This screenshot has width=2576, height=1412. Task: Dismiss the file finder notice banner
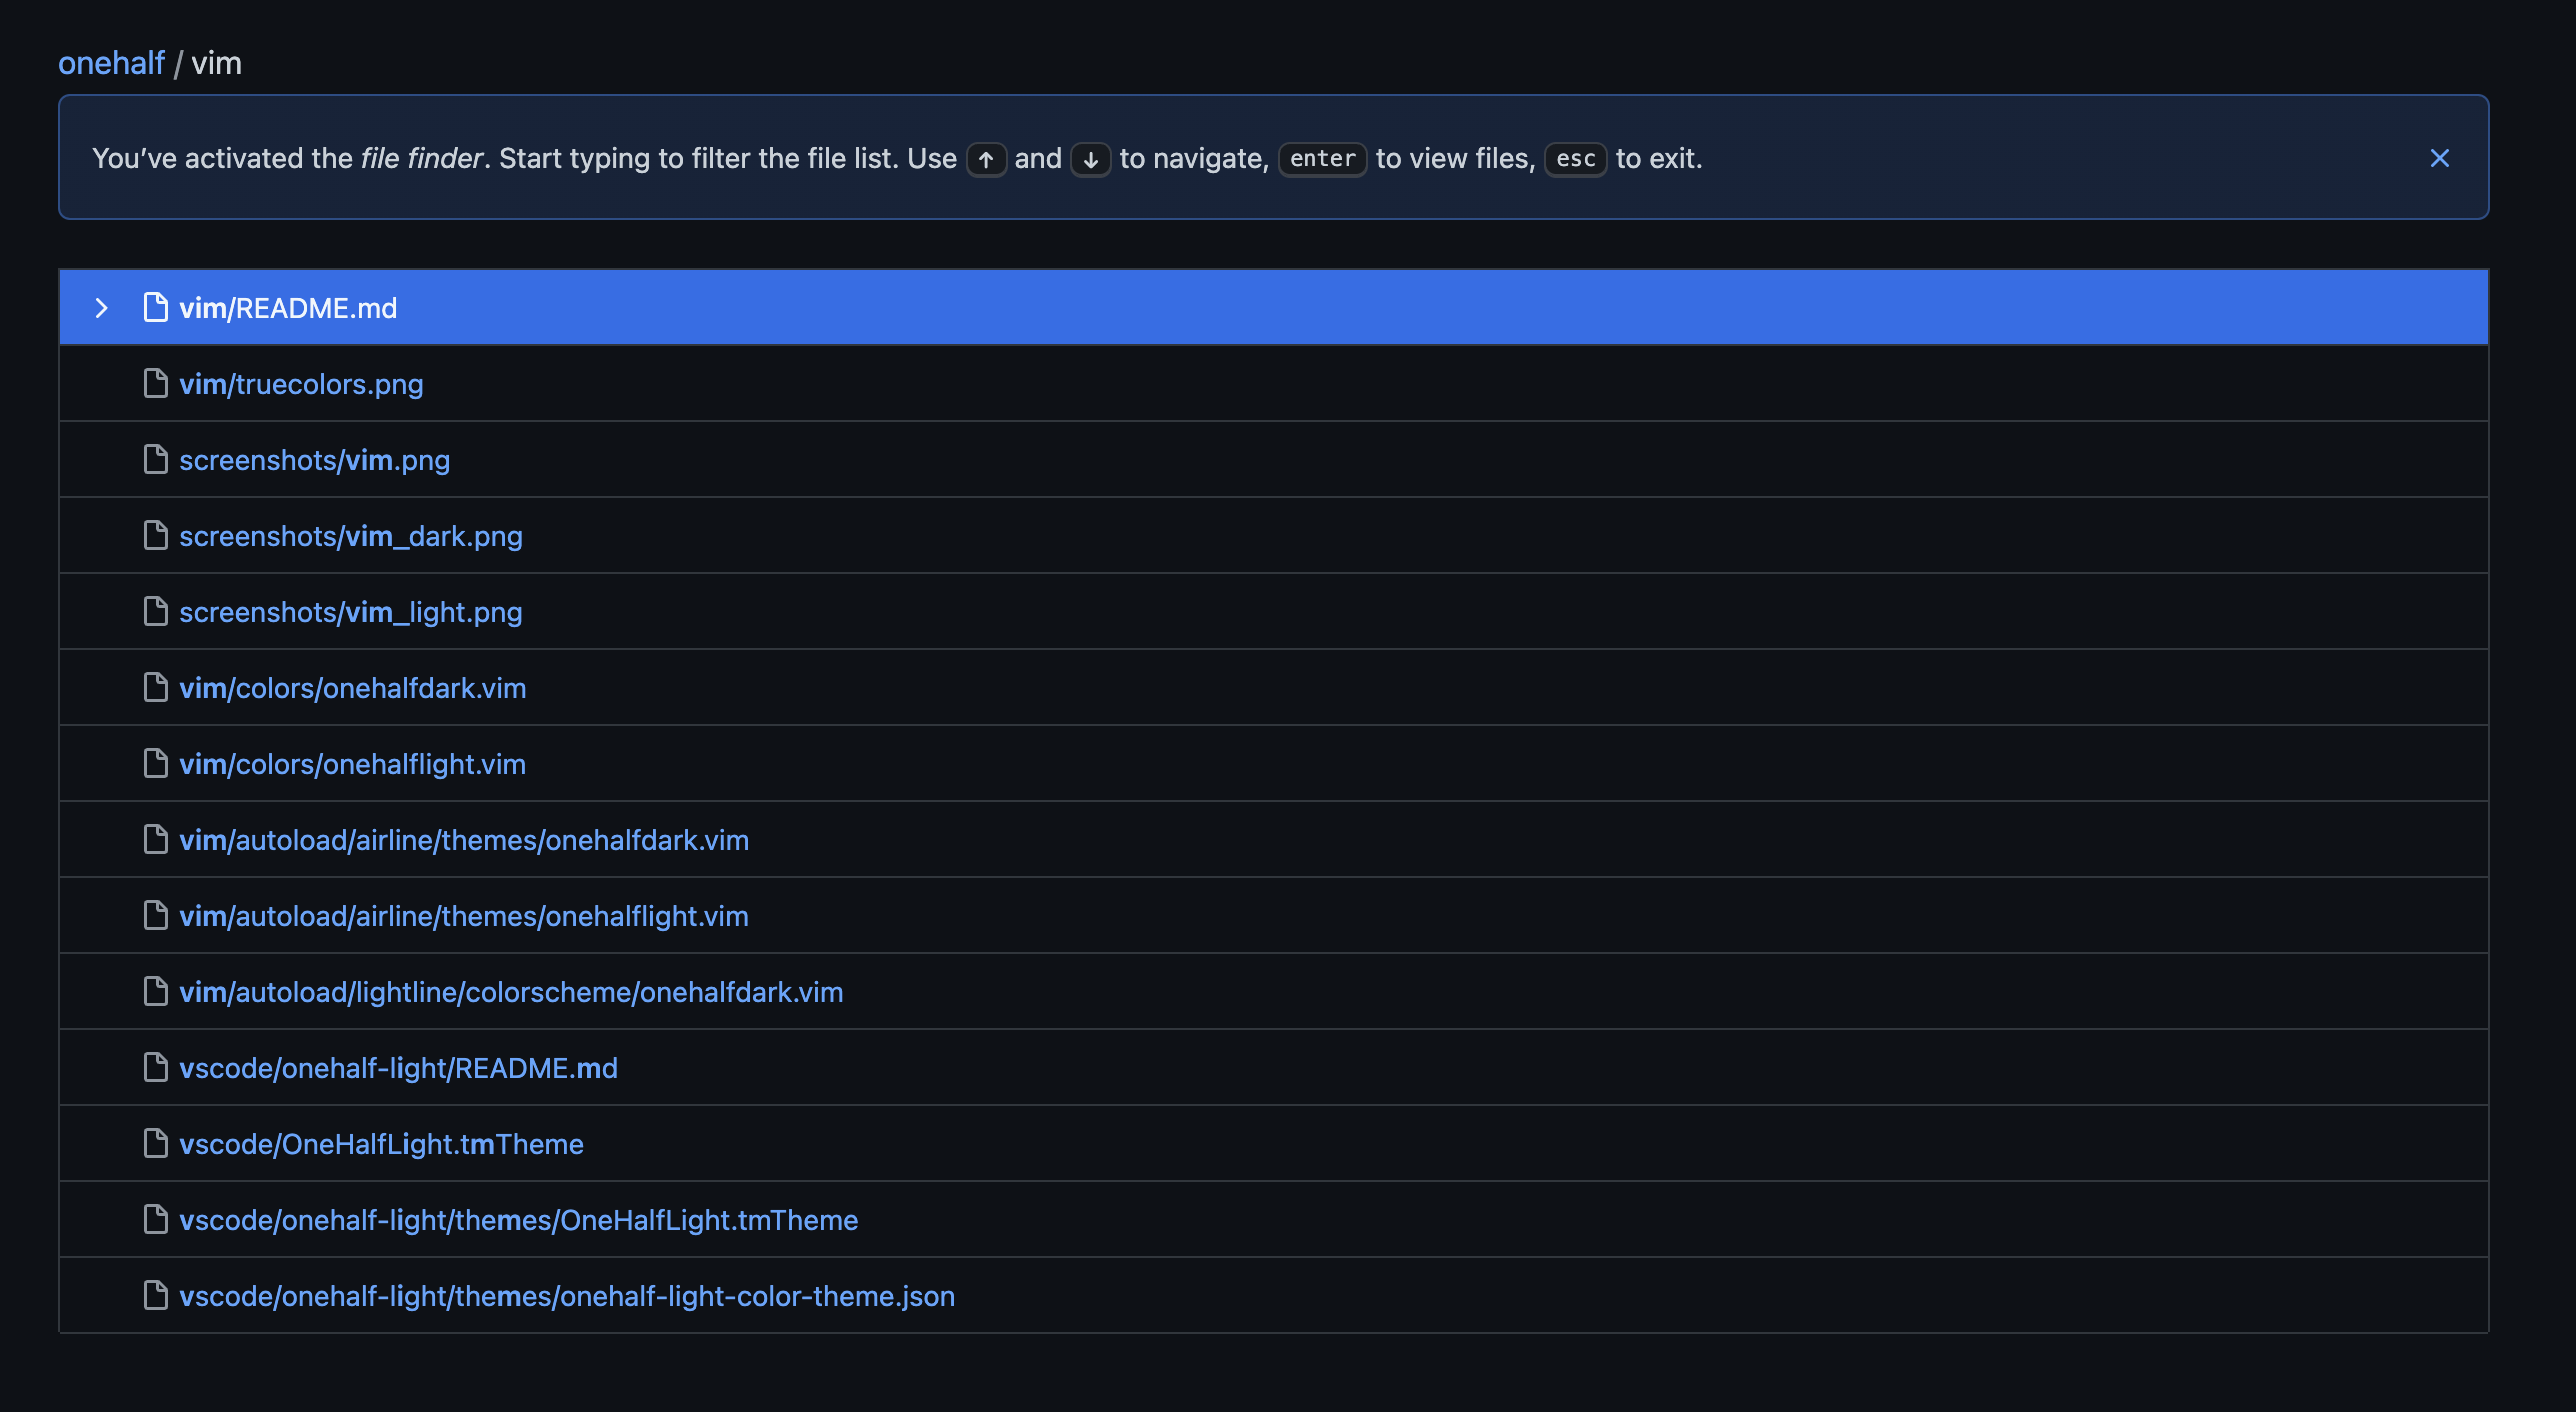click(x=2439, y=158)
